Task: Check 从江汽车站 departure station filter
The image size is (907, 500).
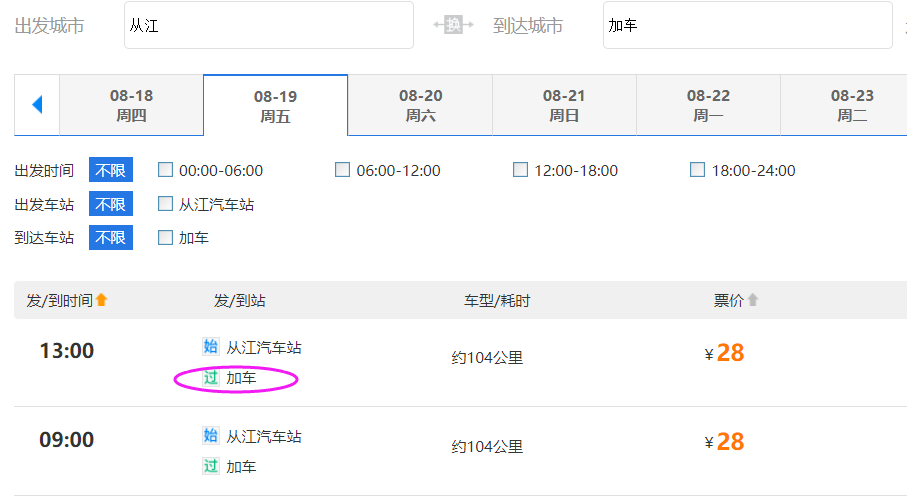Action: click(x=166, y=204)
